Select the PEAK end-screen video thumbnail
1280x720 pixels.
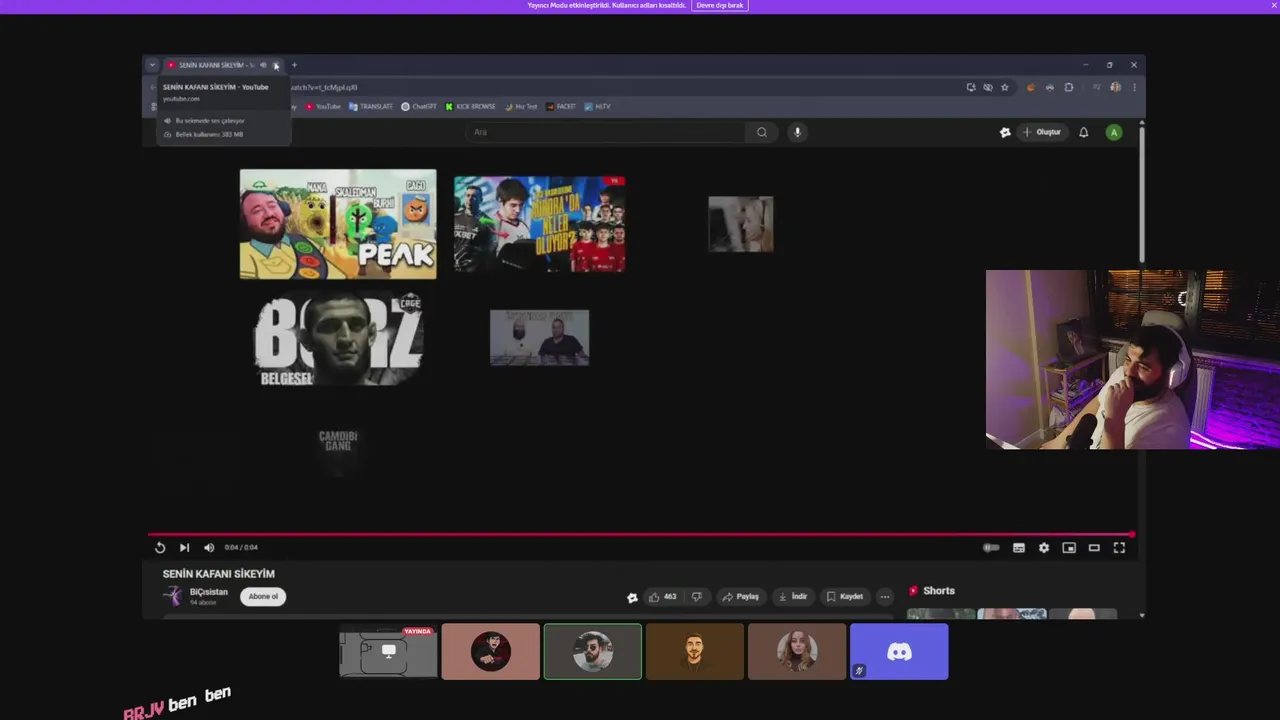pyautogui.click(x=338, y=224)
